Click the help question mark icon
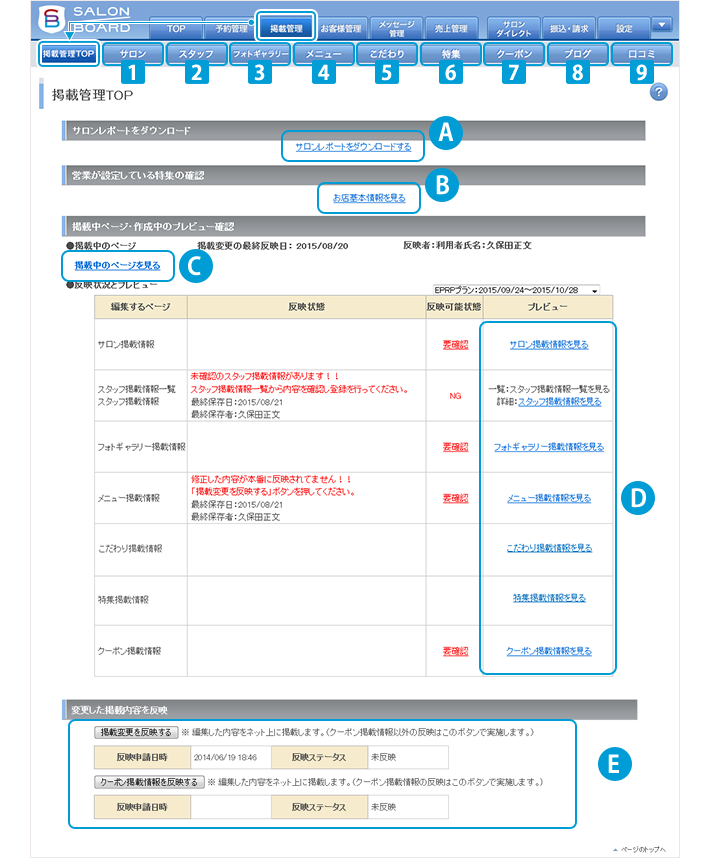The width and height of the screenshot is (710, 858). pos(658,92)
